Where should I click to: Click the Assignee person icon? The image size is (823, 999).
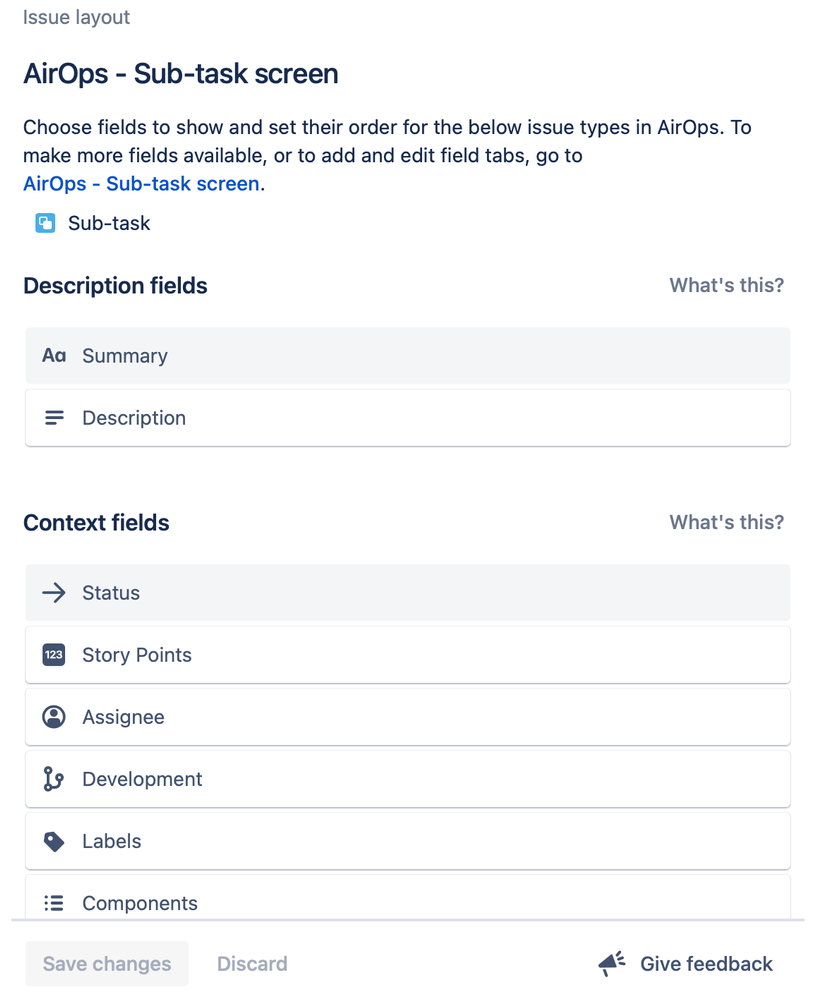coord(54,717)
